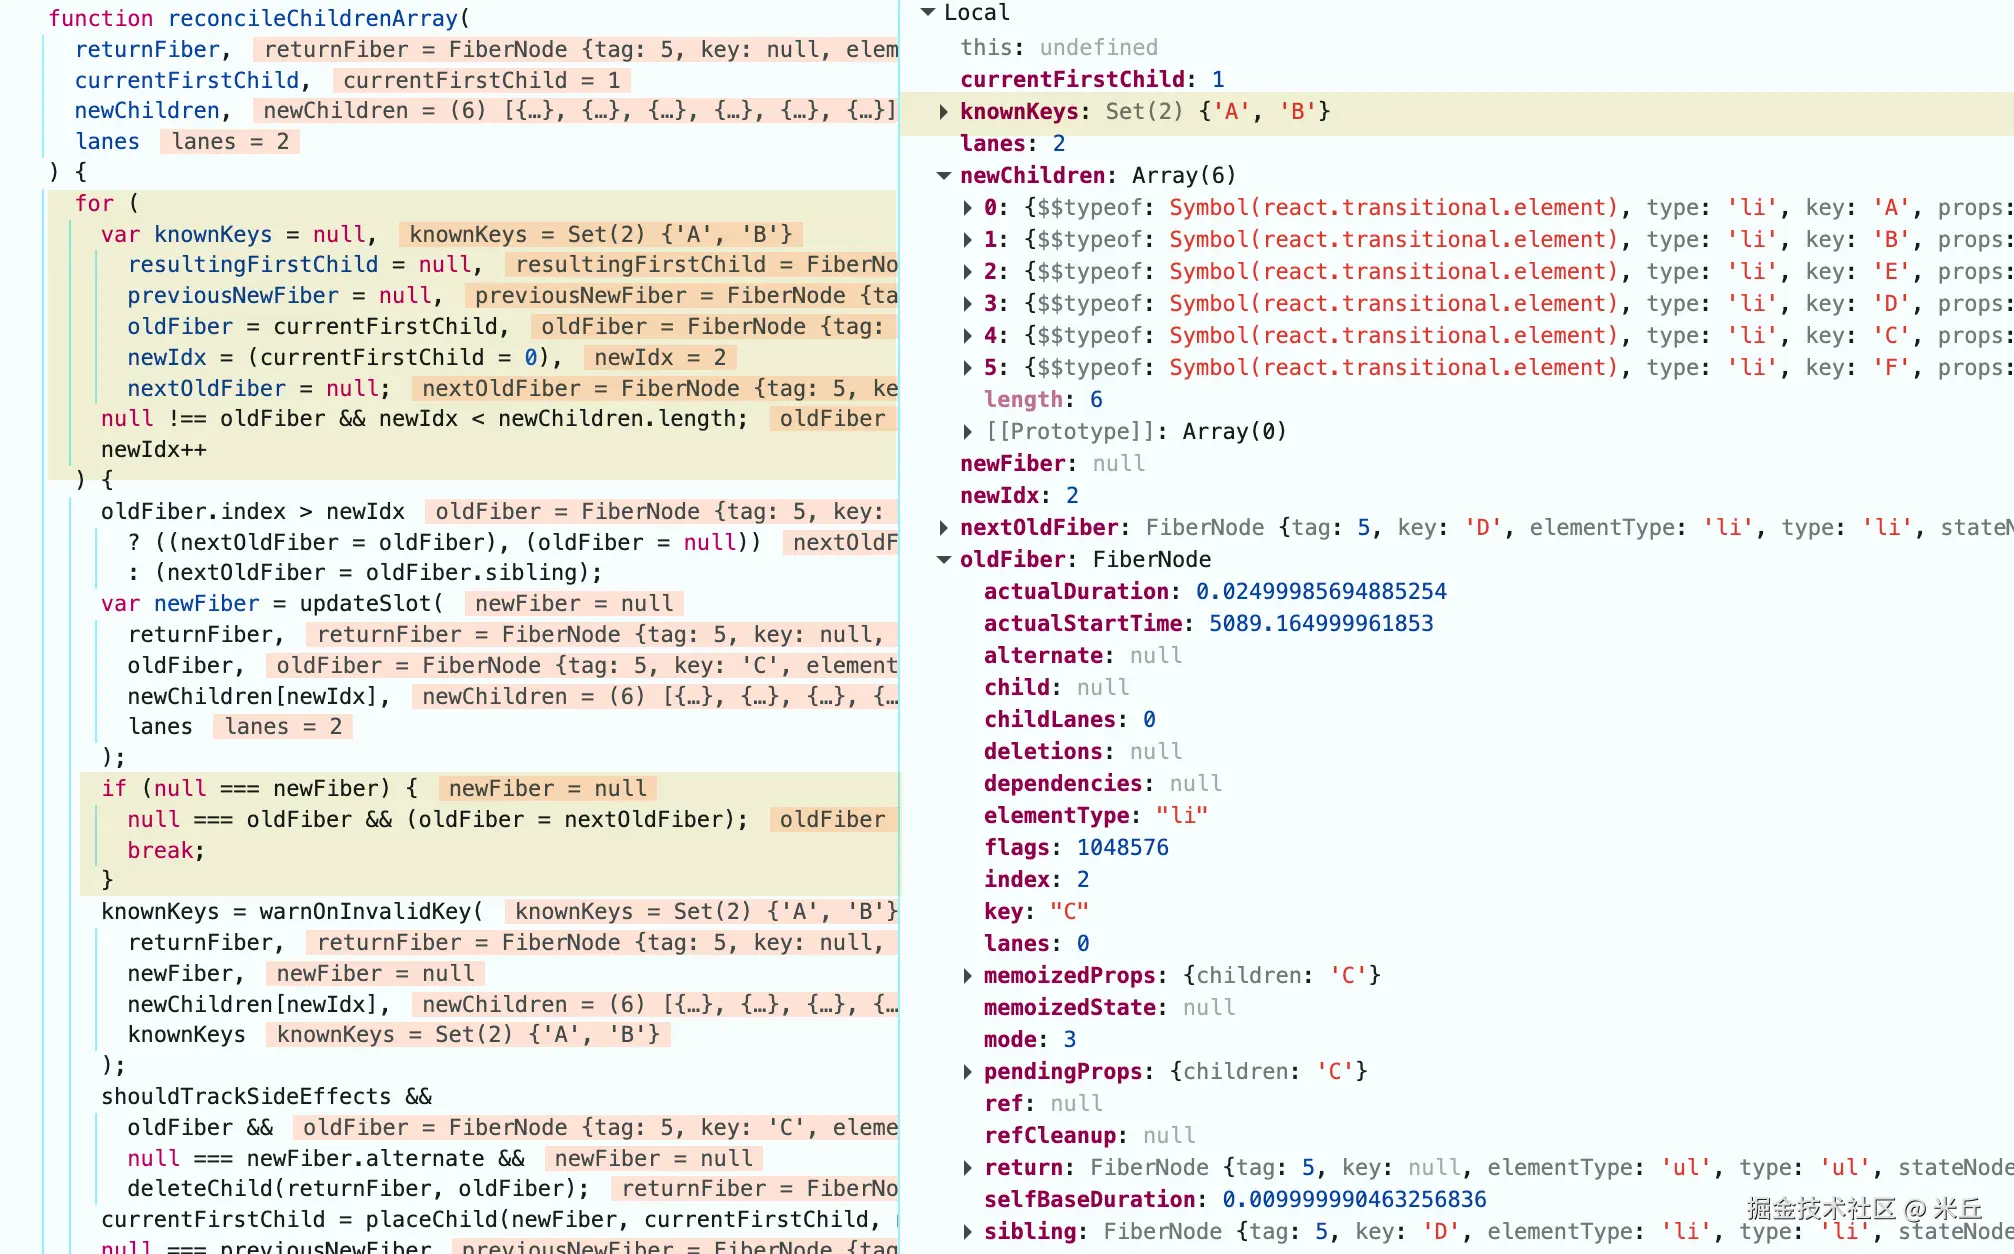
Task: Expand newChildren item 4 with key 'C'
Action: click(x=967, y=335)
